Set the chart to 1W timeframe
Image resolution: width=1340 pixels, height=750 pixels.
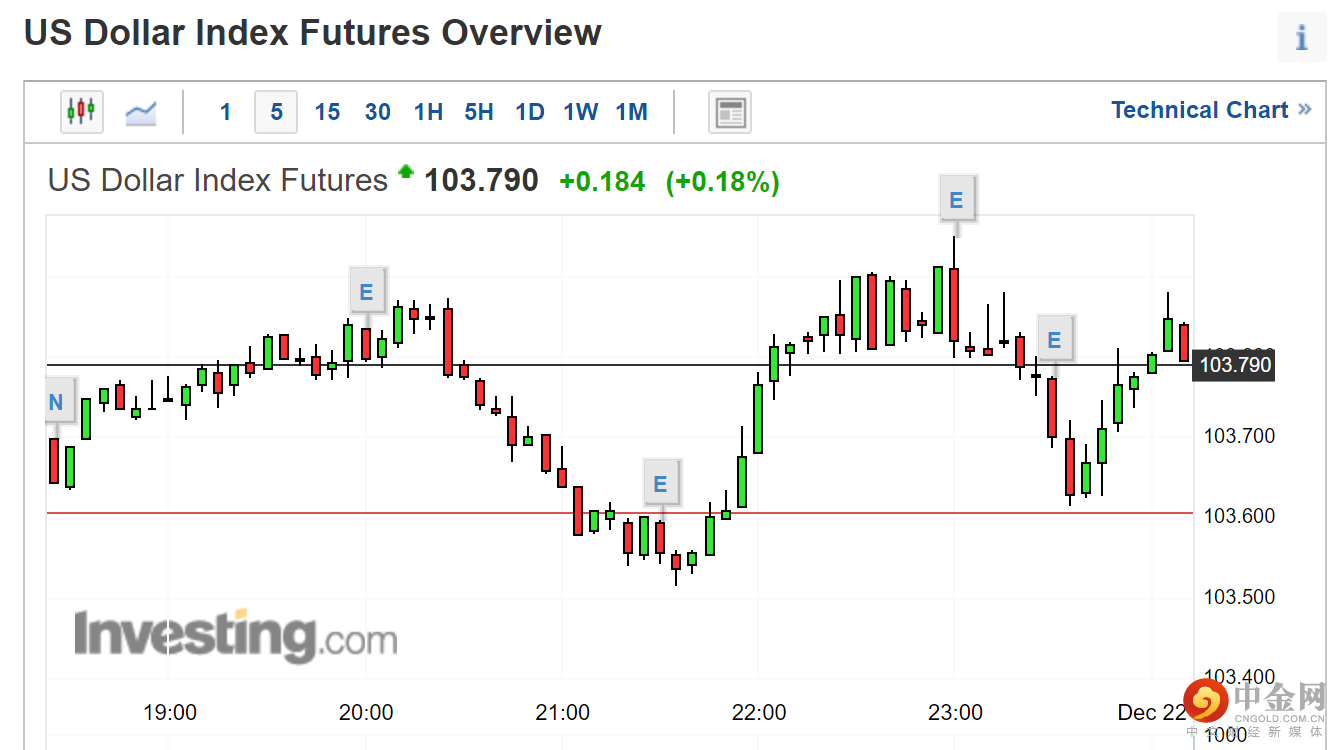tap(580, 112)
